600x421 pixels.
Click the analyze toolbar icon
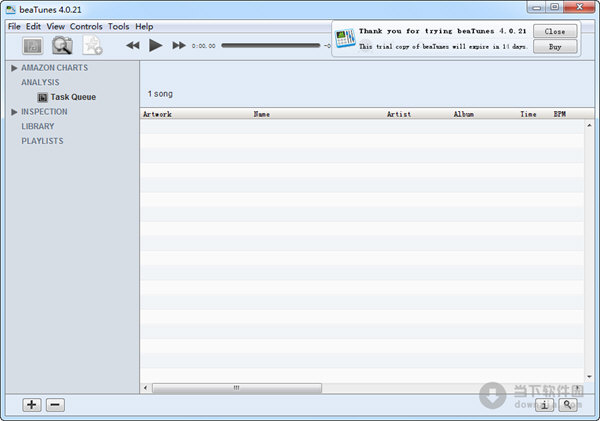pos(32,45)
